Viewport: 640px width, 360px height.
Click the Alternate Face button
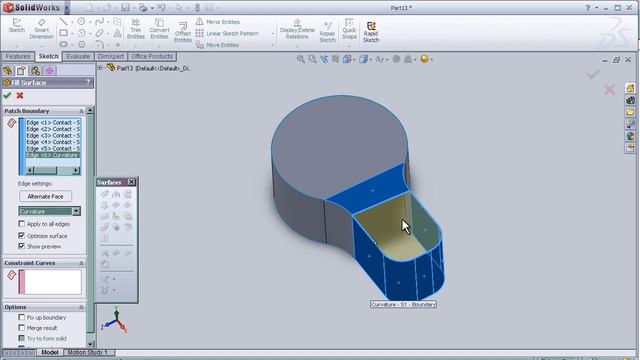(45, 196)
